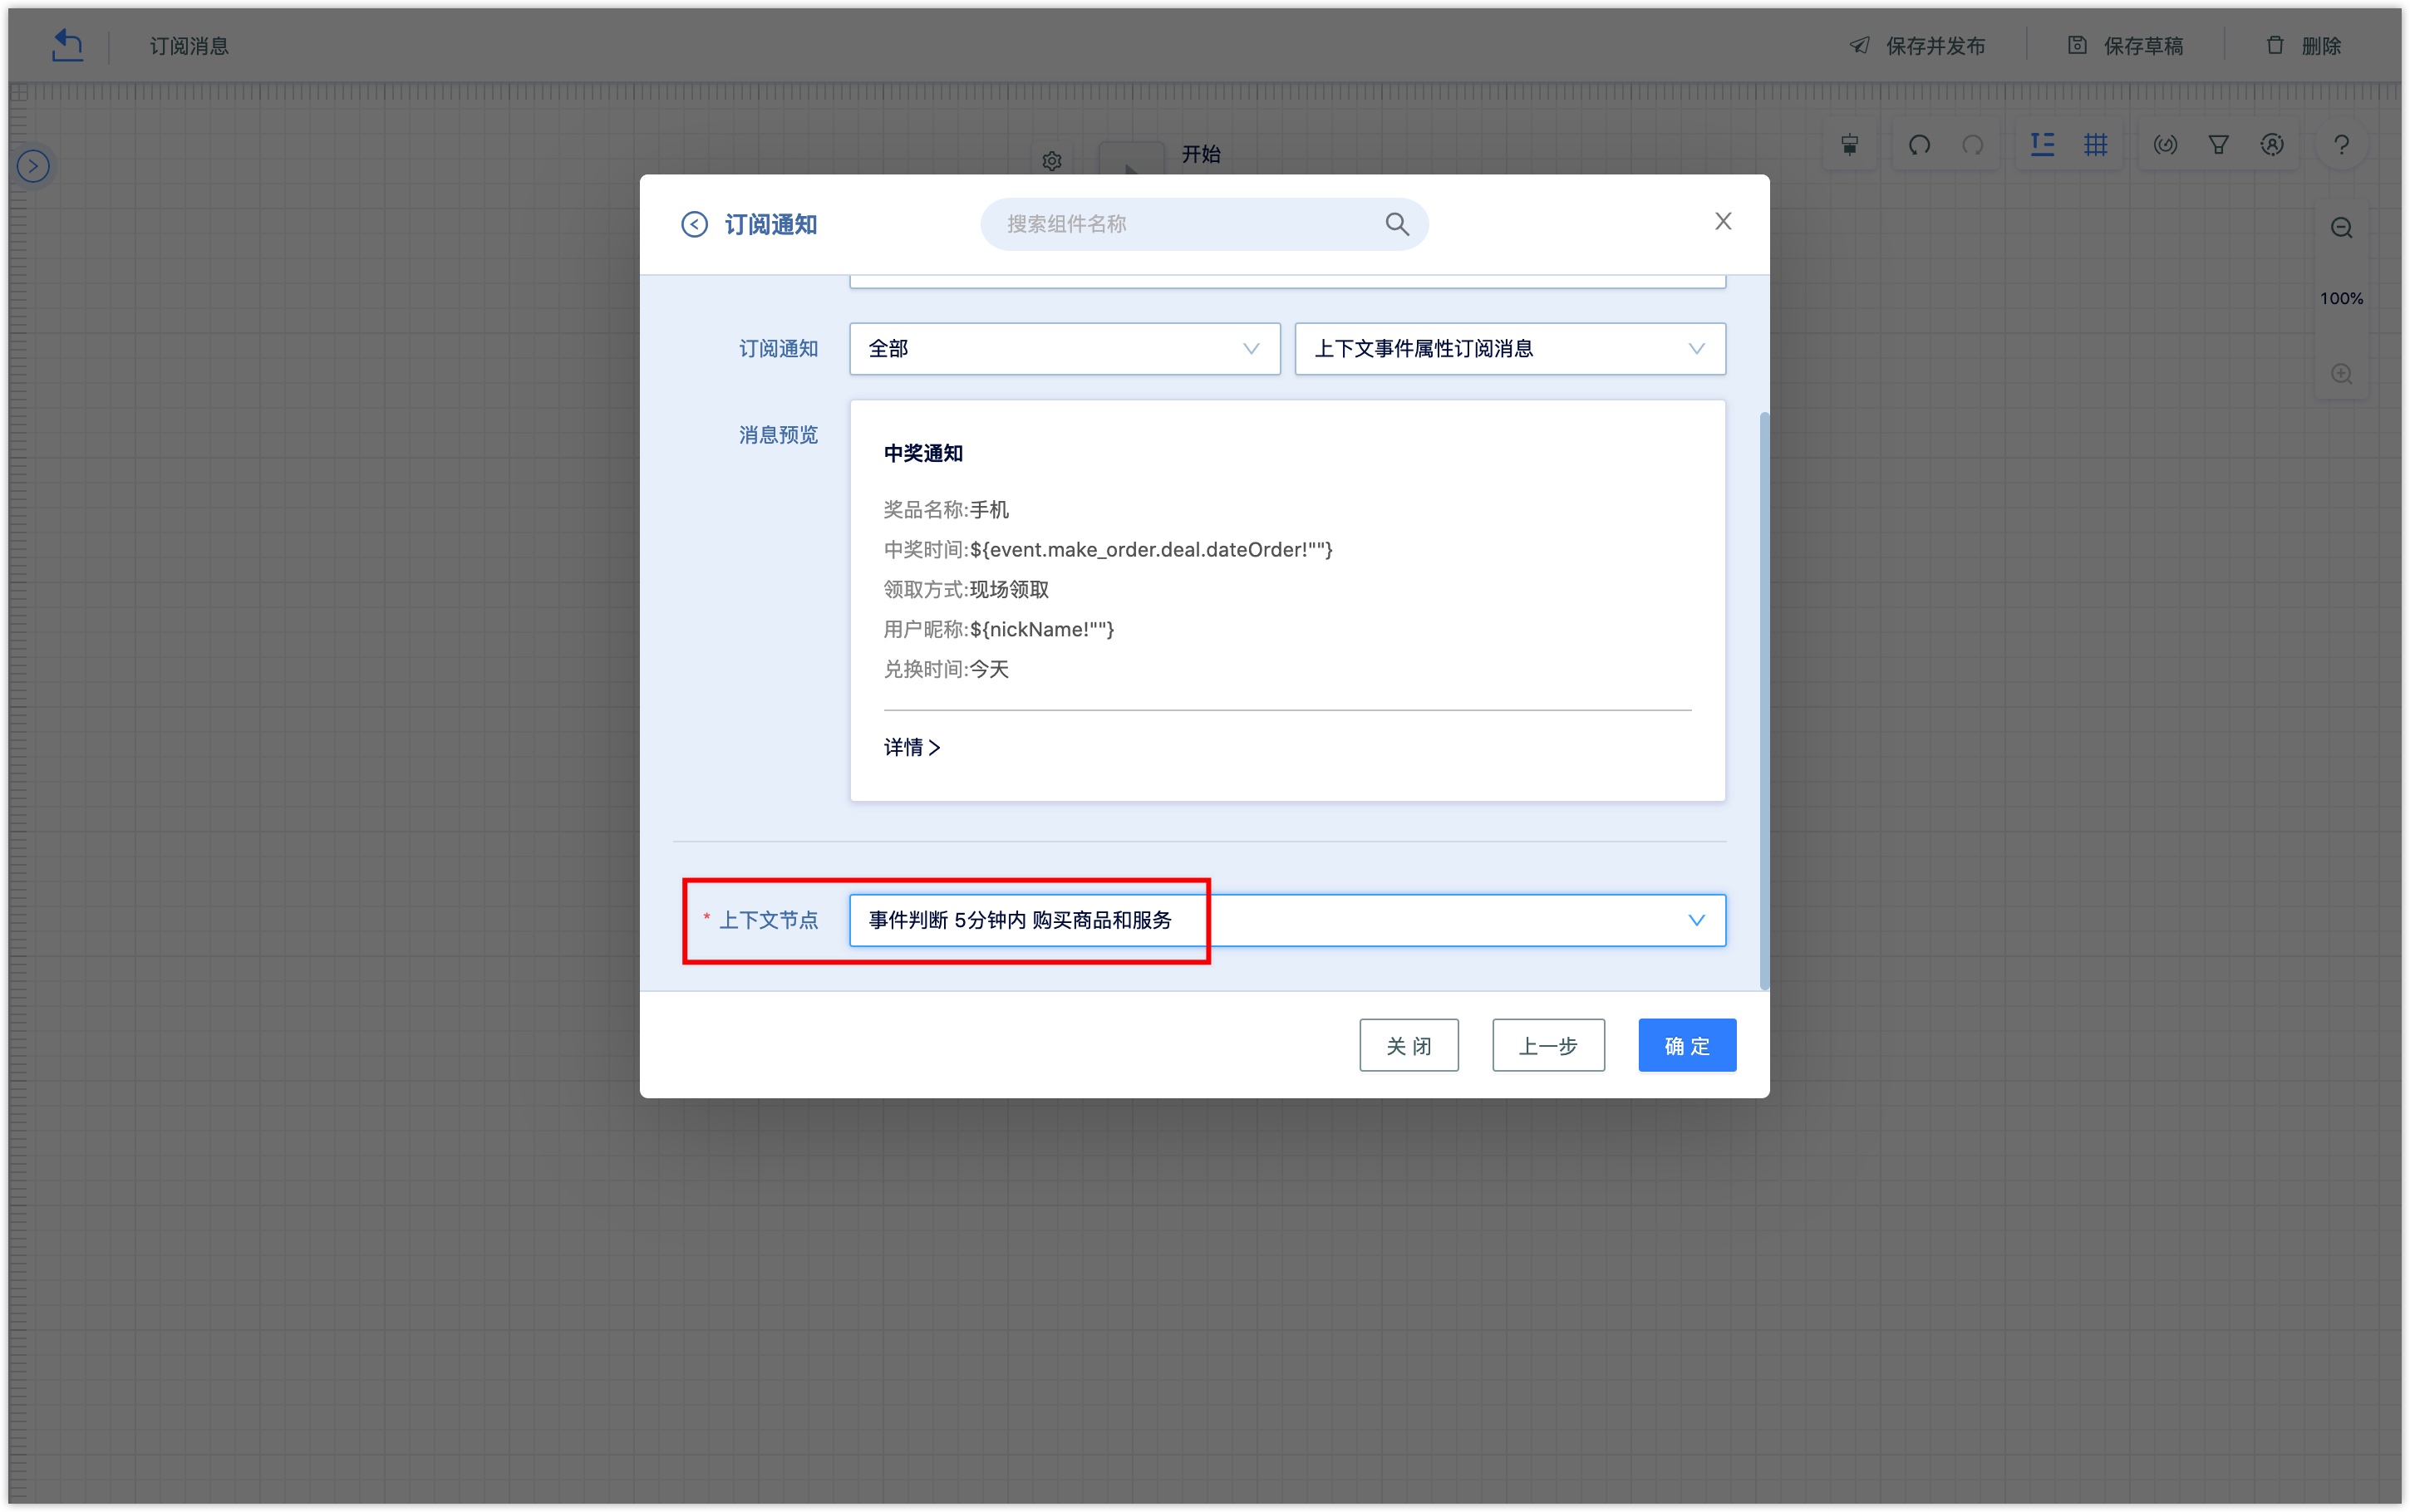Go back using the 订阅通知 dialog back icon

pos(694,224)
